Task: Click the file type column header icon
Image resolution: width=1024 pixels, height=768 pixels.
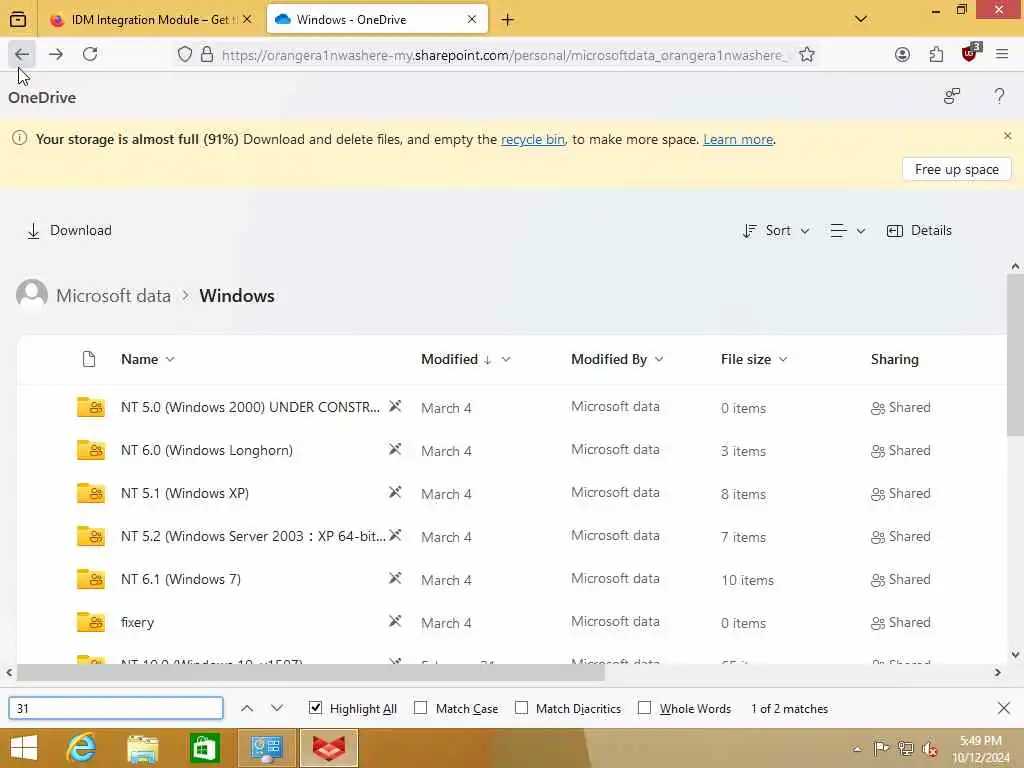Action: [89, 359]
